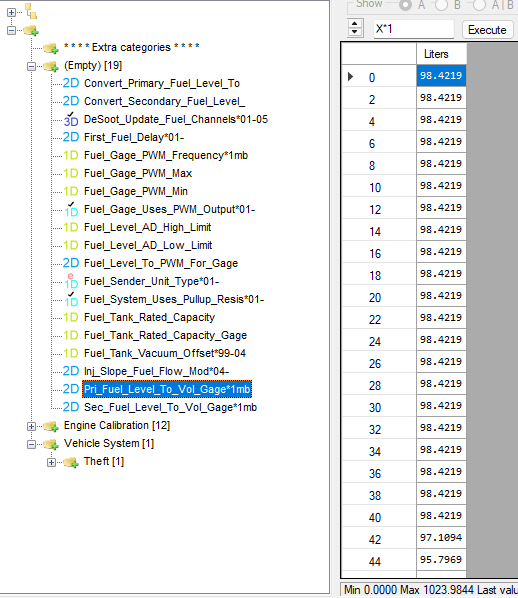Click the 97.1094 cell in row 42
This screenshot has height=598, width=518.
point(441,538)
